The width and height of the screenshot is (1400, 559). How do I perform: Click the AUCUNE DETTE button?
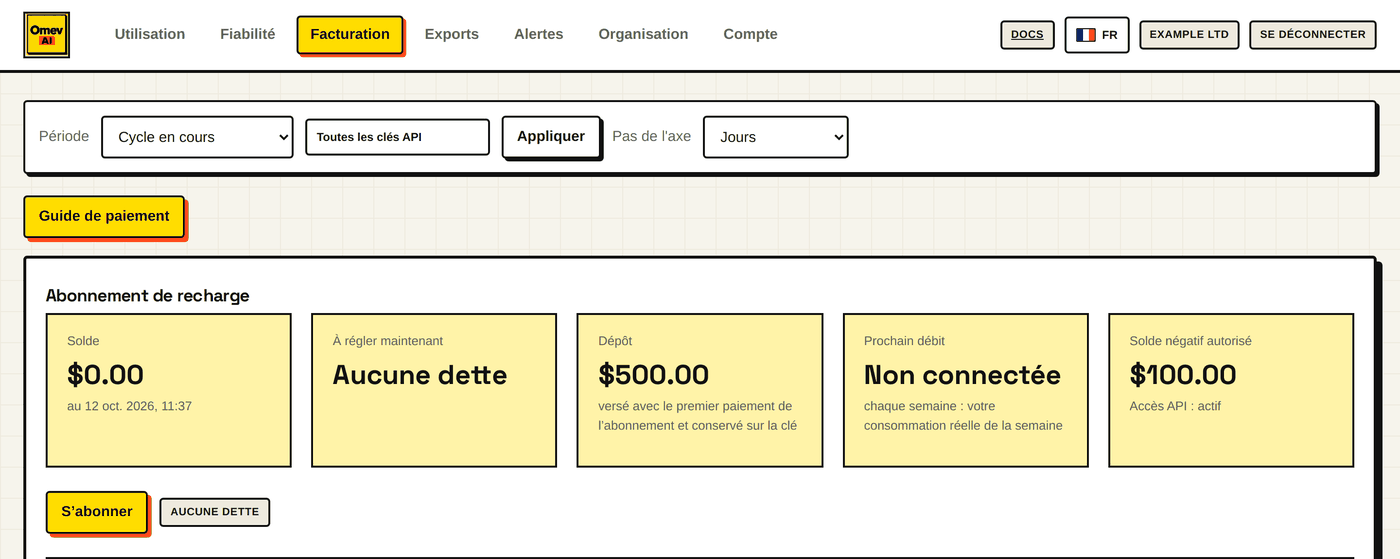[215, 512]
